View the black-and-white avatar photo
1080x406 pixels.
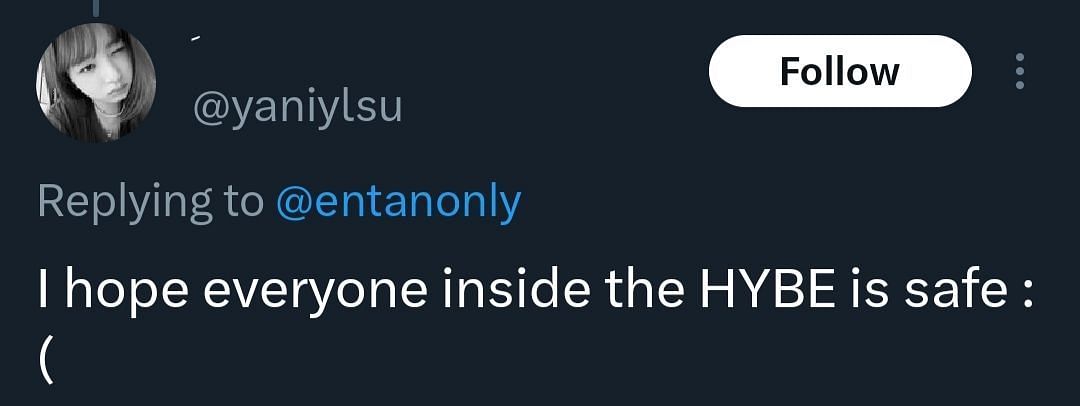click(96, 82)
